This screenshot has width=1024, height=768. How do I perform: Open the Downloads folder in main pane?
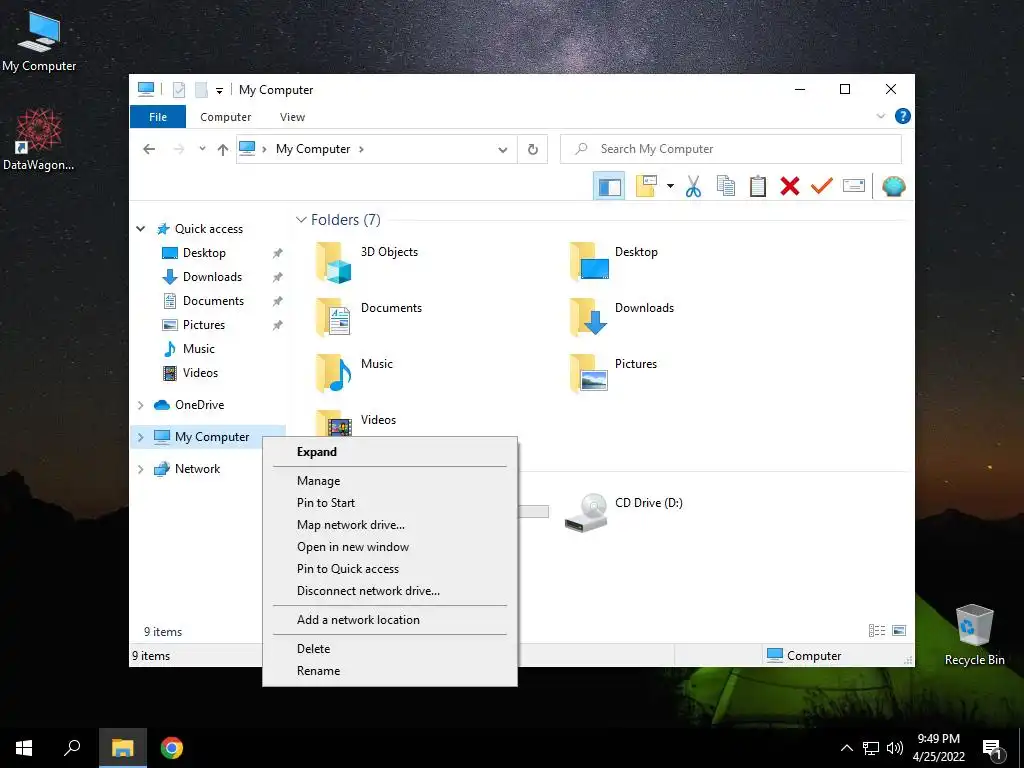pyautogui.click(x=621, y=317)
